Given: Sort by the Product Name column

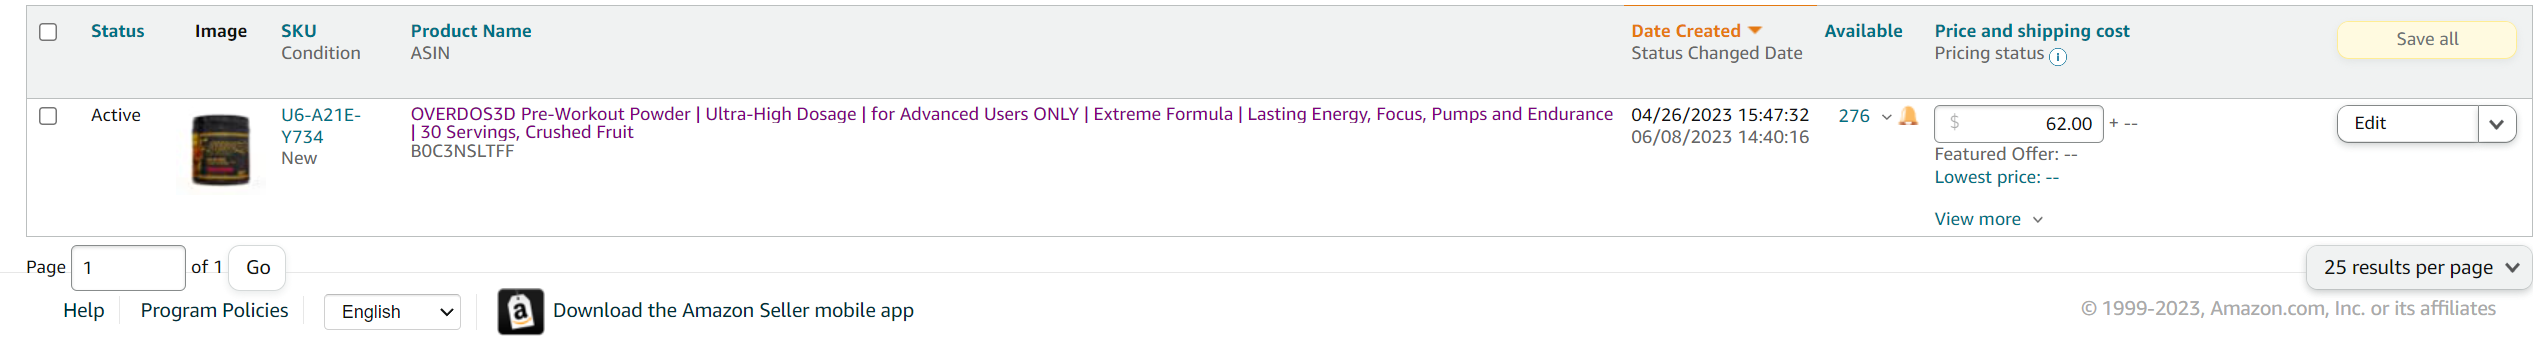Looking at the screenshot, I should coord(471,31).
